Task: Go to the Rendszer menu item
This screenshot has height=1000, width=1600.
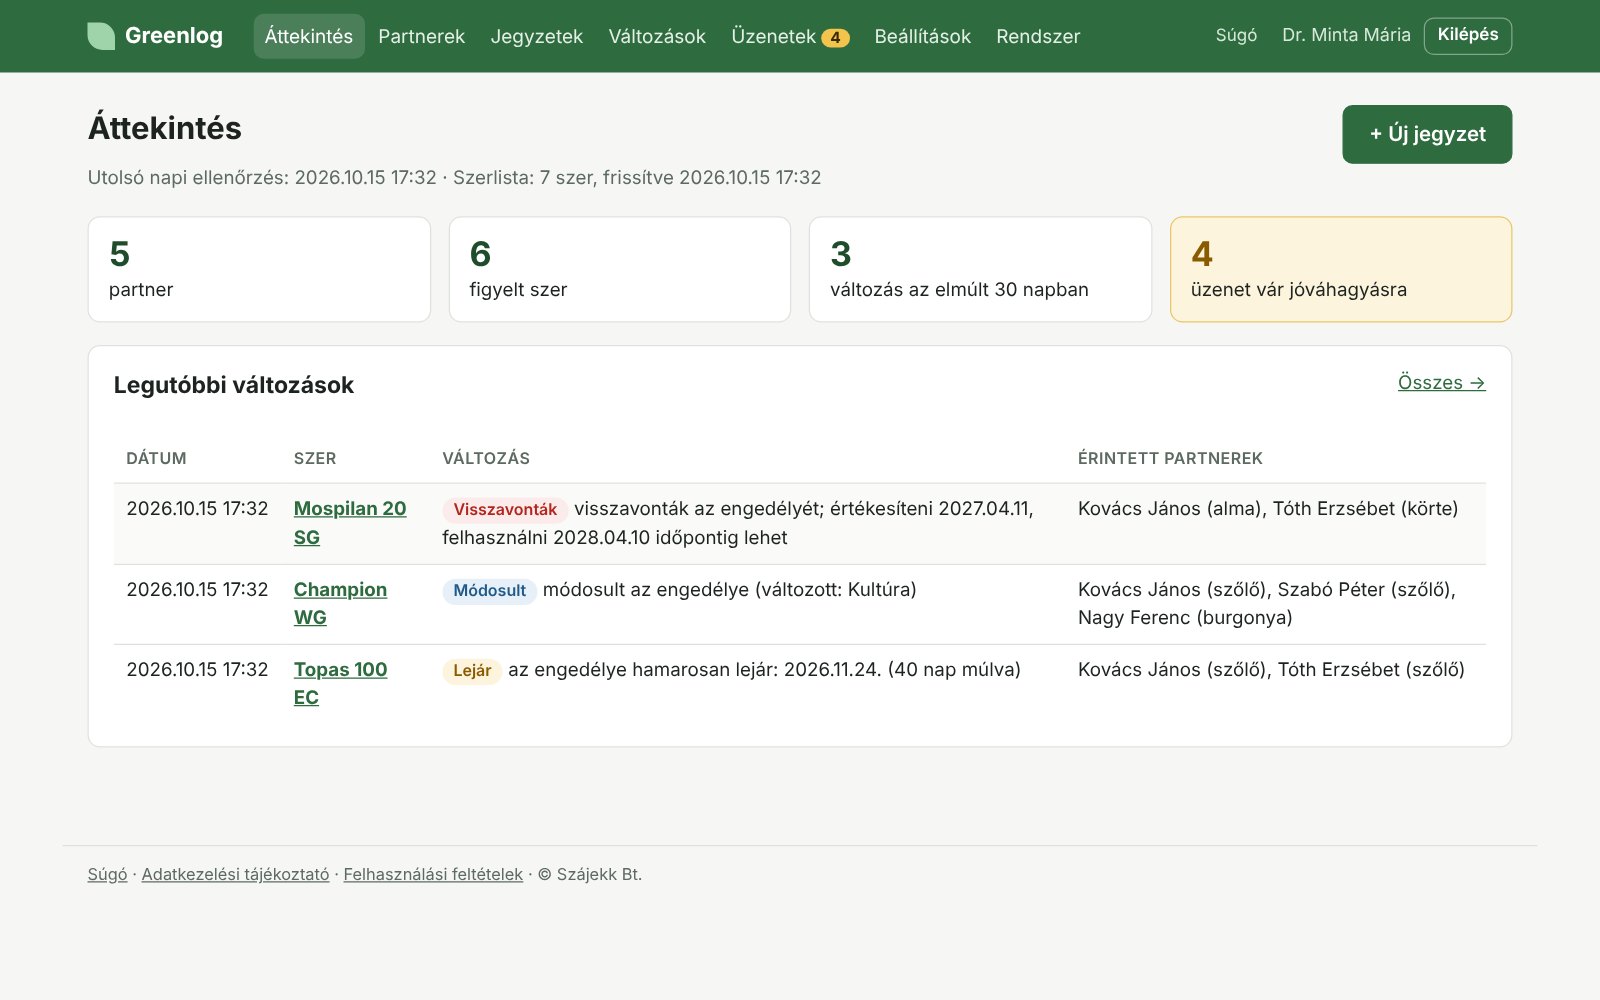Action: coord(1038,36)
